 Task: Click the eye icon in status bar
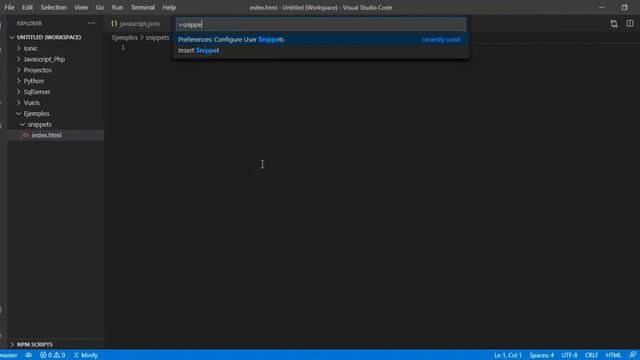(x=29, y=355)
